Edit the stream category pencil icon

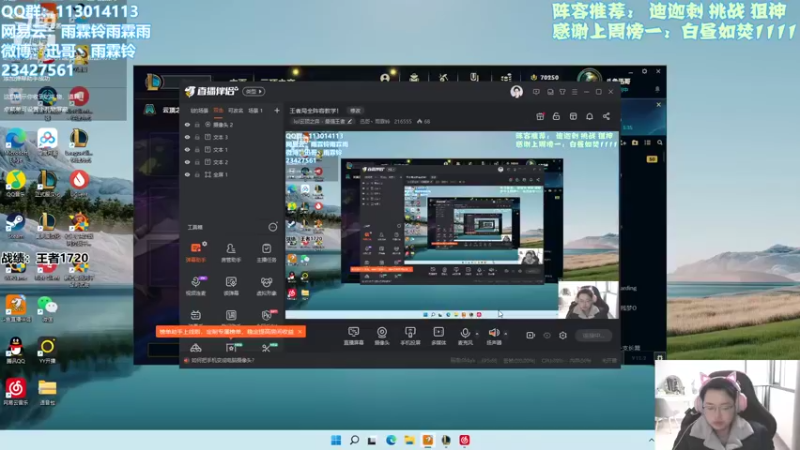coord(349,121)
